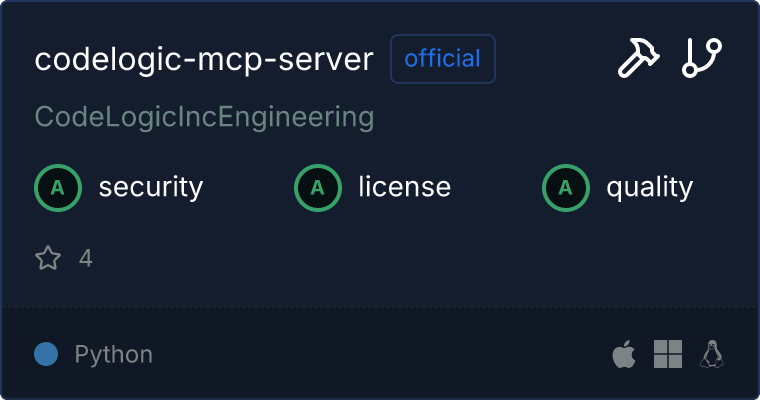Open the CodeLogicIncEngineering author link
Image resolution: width=760 pixels, height=400 pixels.
tap(204, 117)
